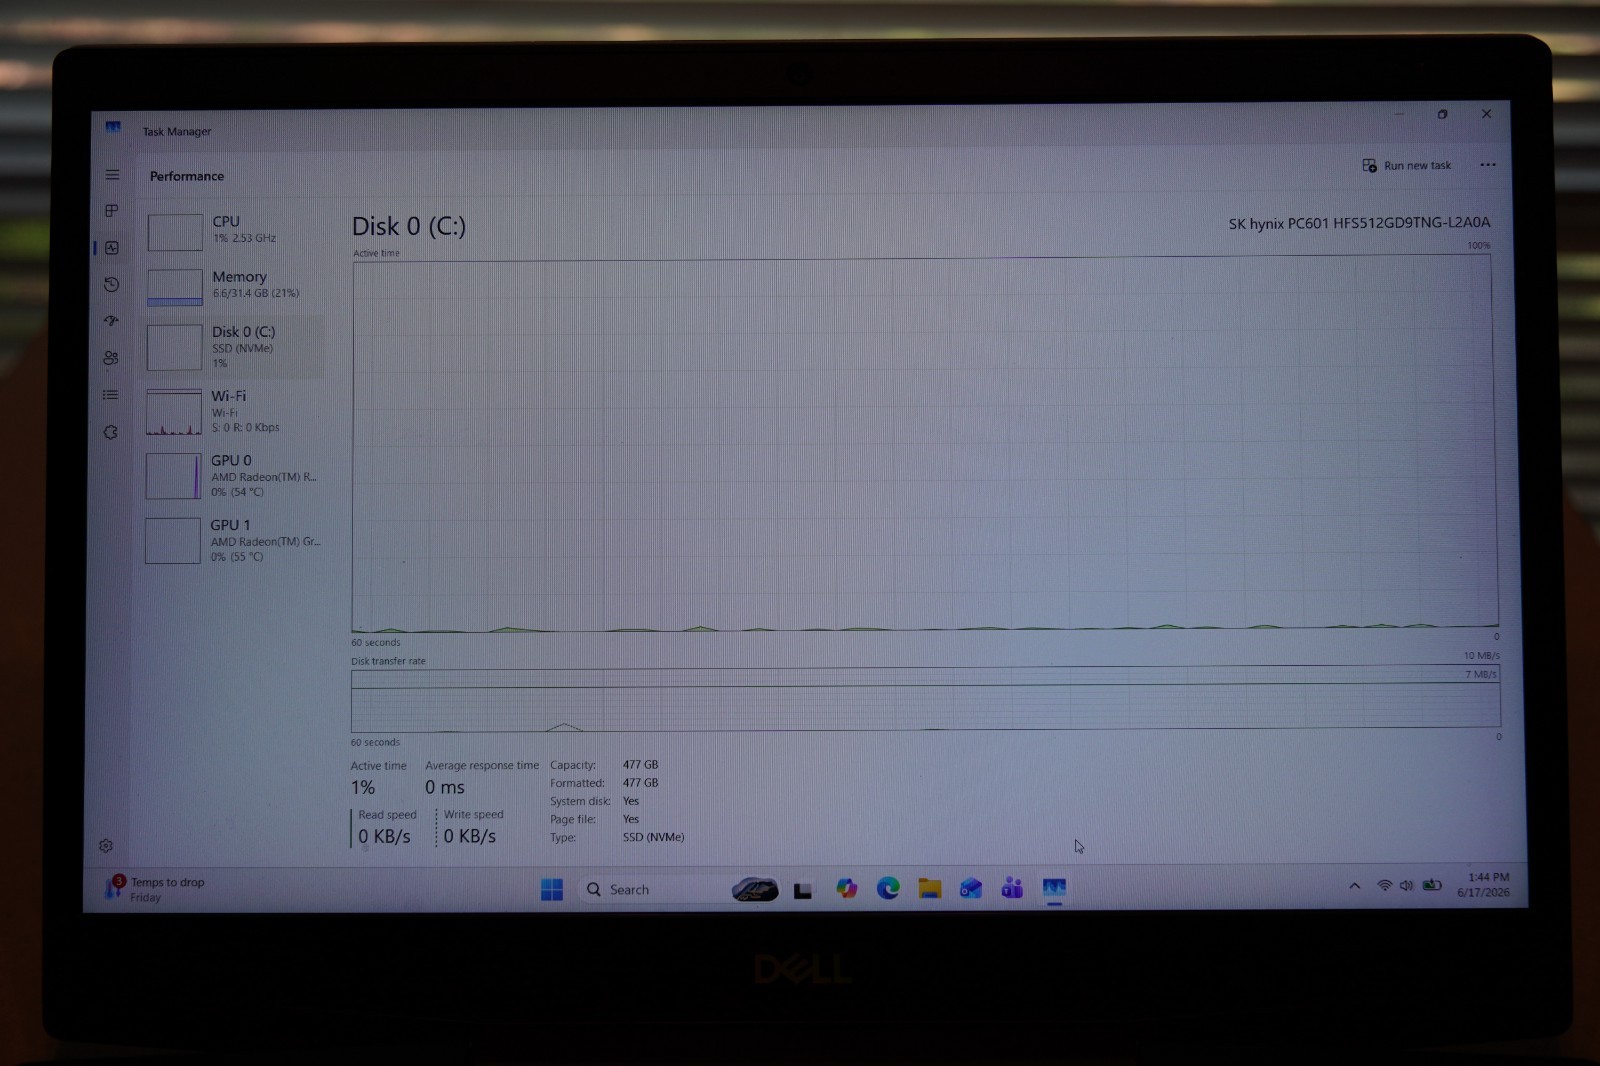Image resolution: width=1600 pixels, height=1066 pixels.
Task: Click the SK hynix PC601 model name
Action: point(1359,223)
